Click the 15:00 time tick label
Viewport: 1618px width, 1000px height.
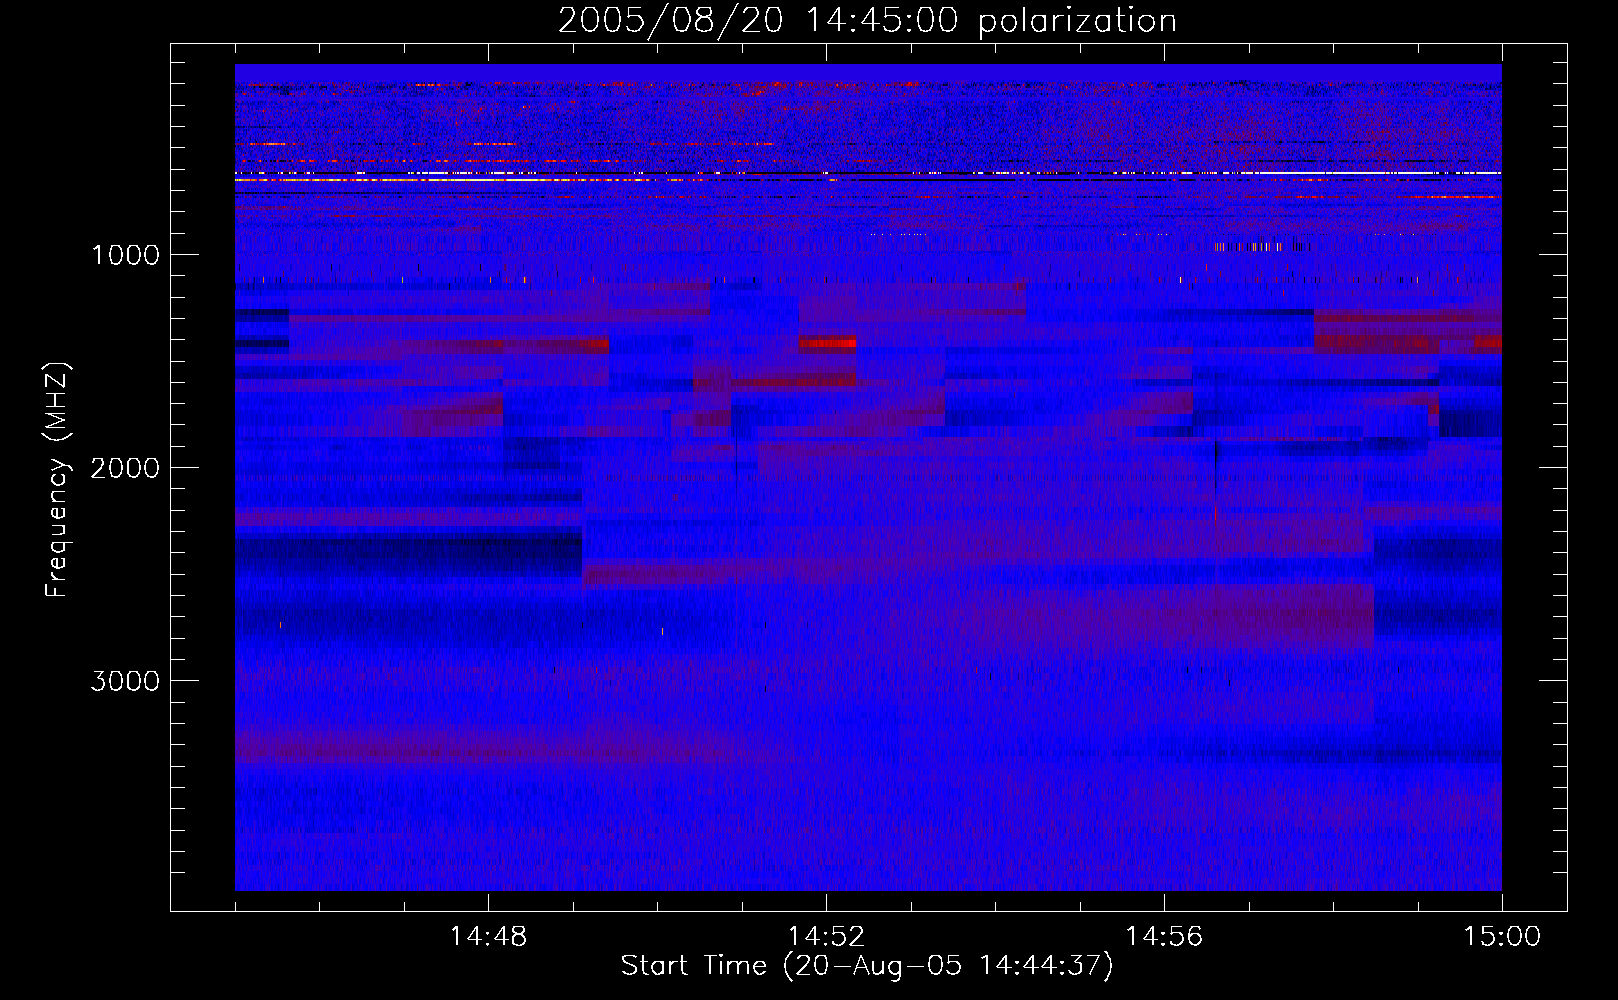(x=1502, y=937)
